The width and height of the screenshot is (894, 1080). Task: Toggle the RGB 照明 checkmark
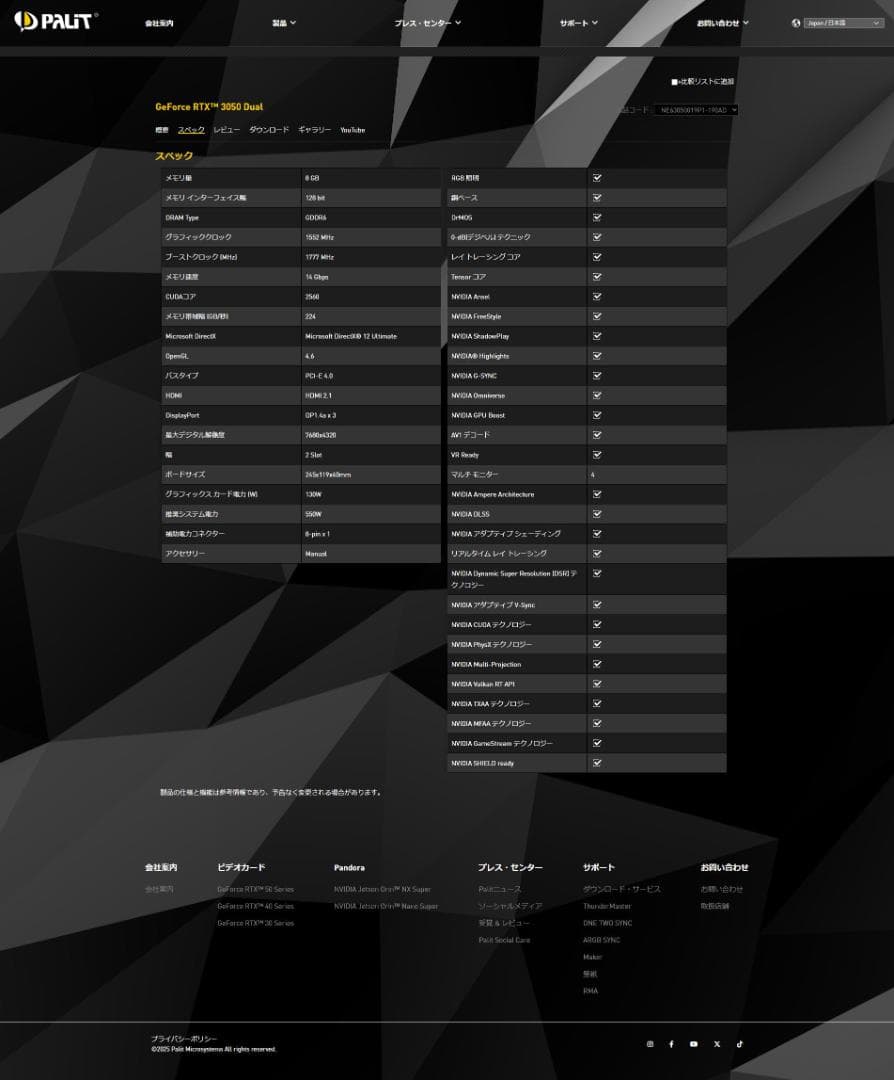click(597, 178)
